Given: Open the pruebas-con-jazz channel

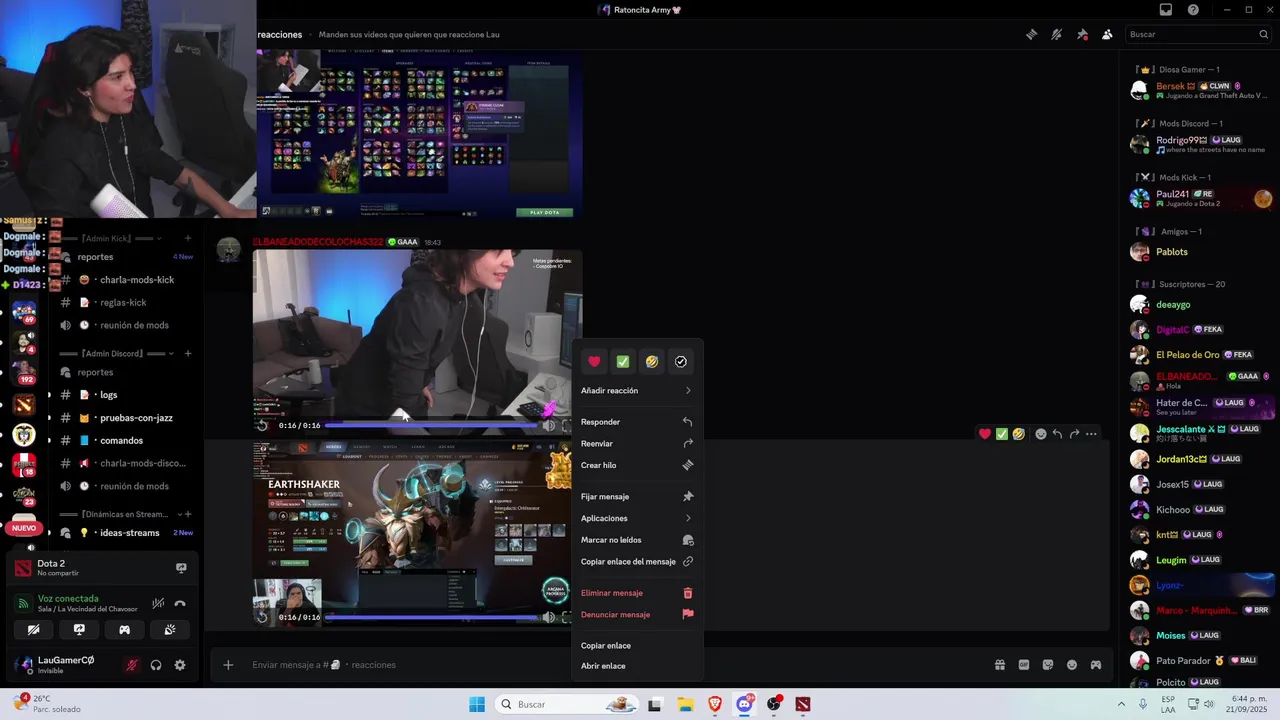Looking at the screenshot, I should tap(126, 418).
